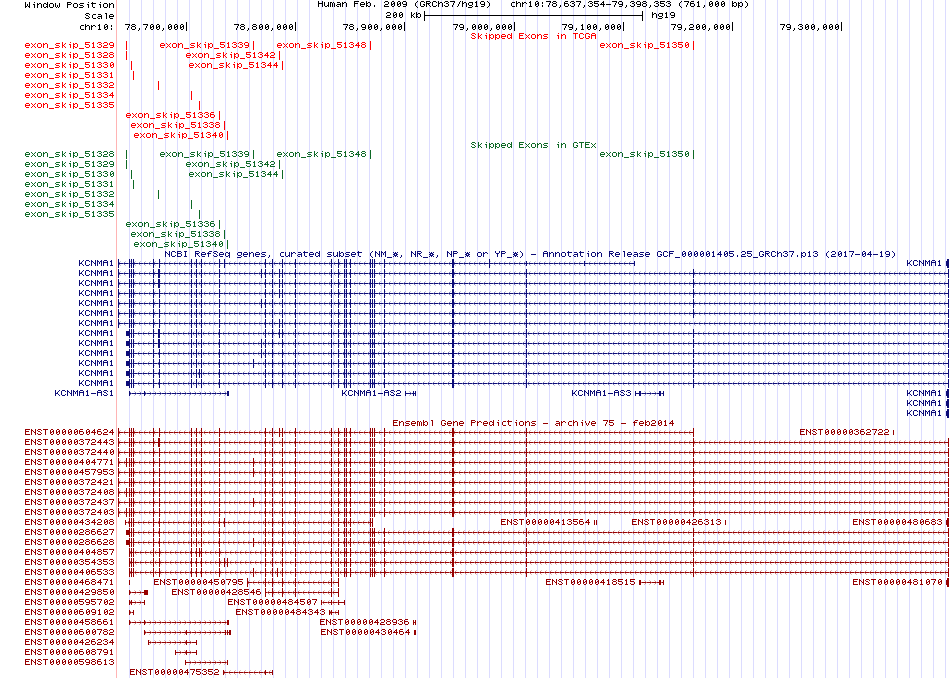The image size is (950, 678).
Task: Click red TCGA exon_skip_51335 row label
Action: tap(69, 105)
